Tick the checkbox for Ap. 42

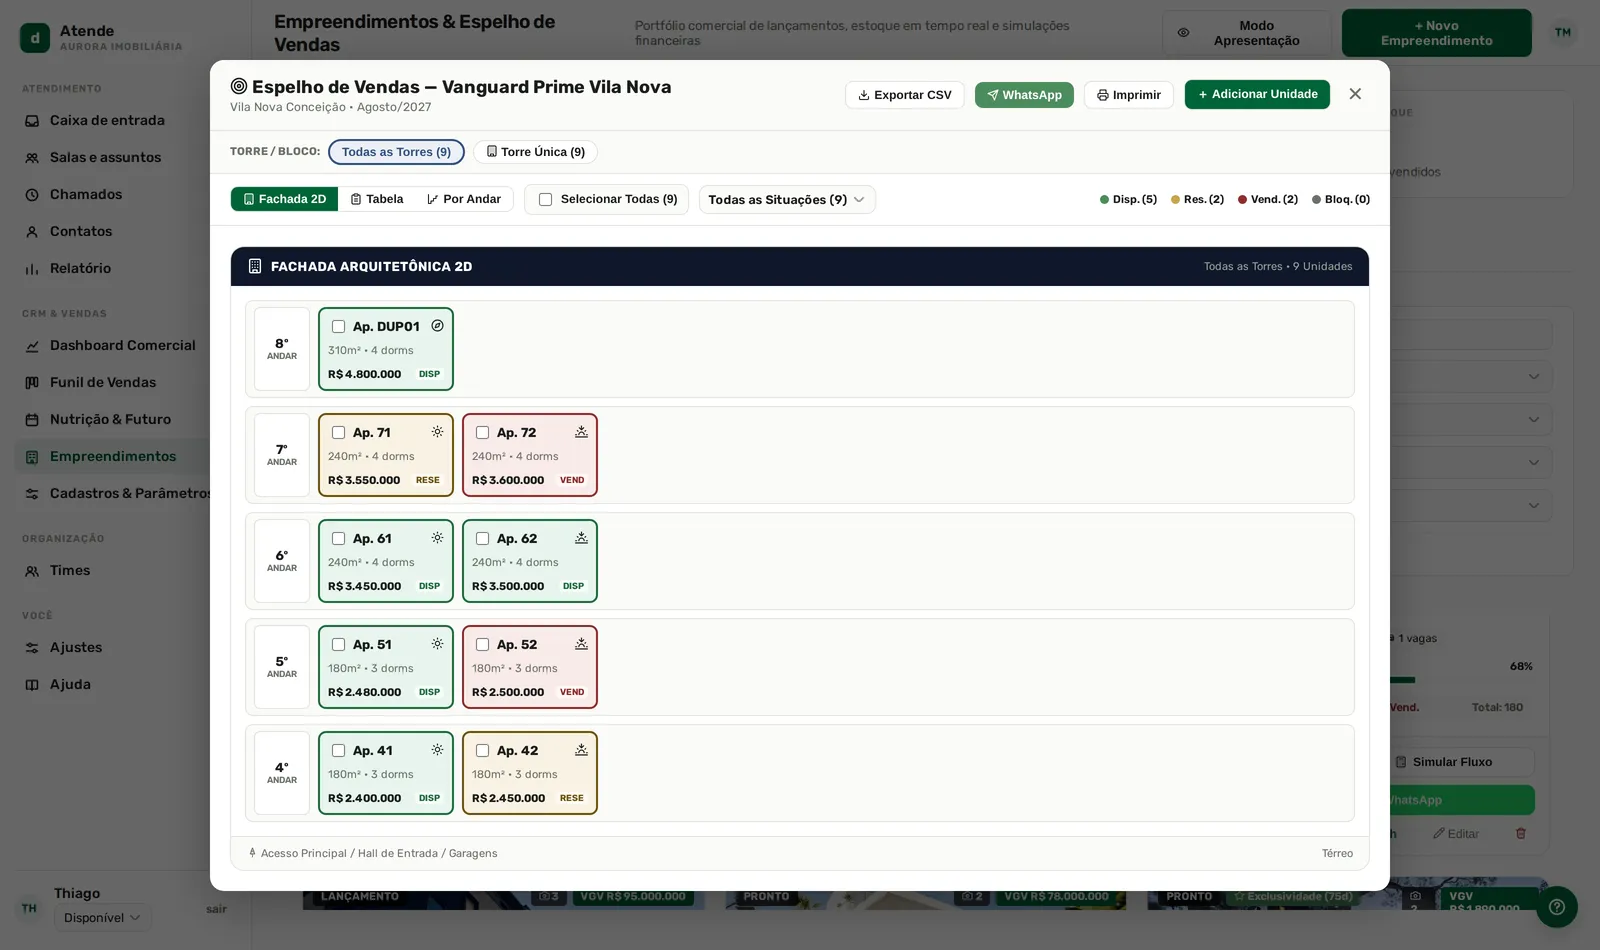point(482,751)
